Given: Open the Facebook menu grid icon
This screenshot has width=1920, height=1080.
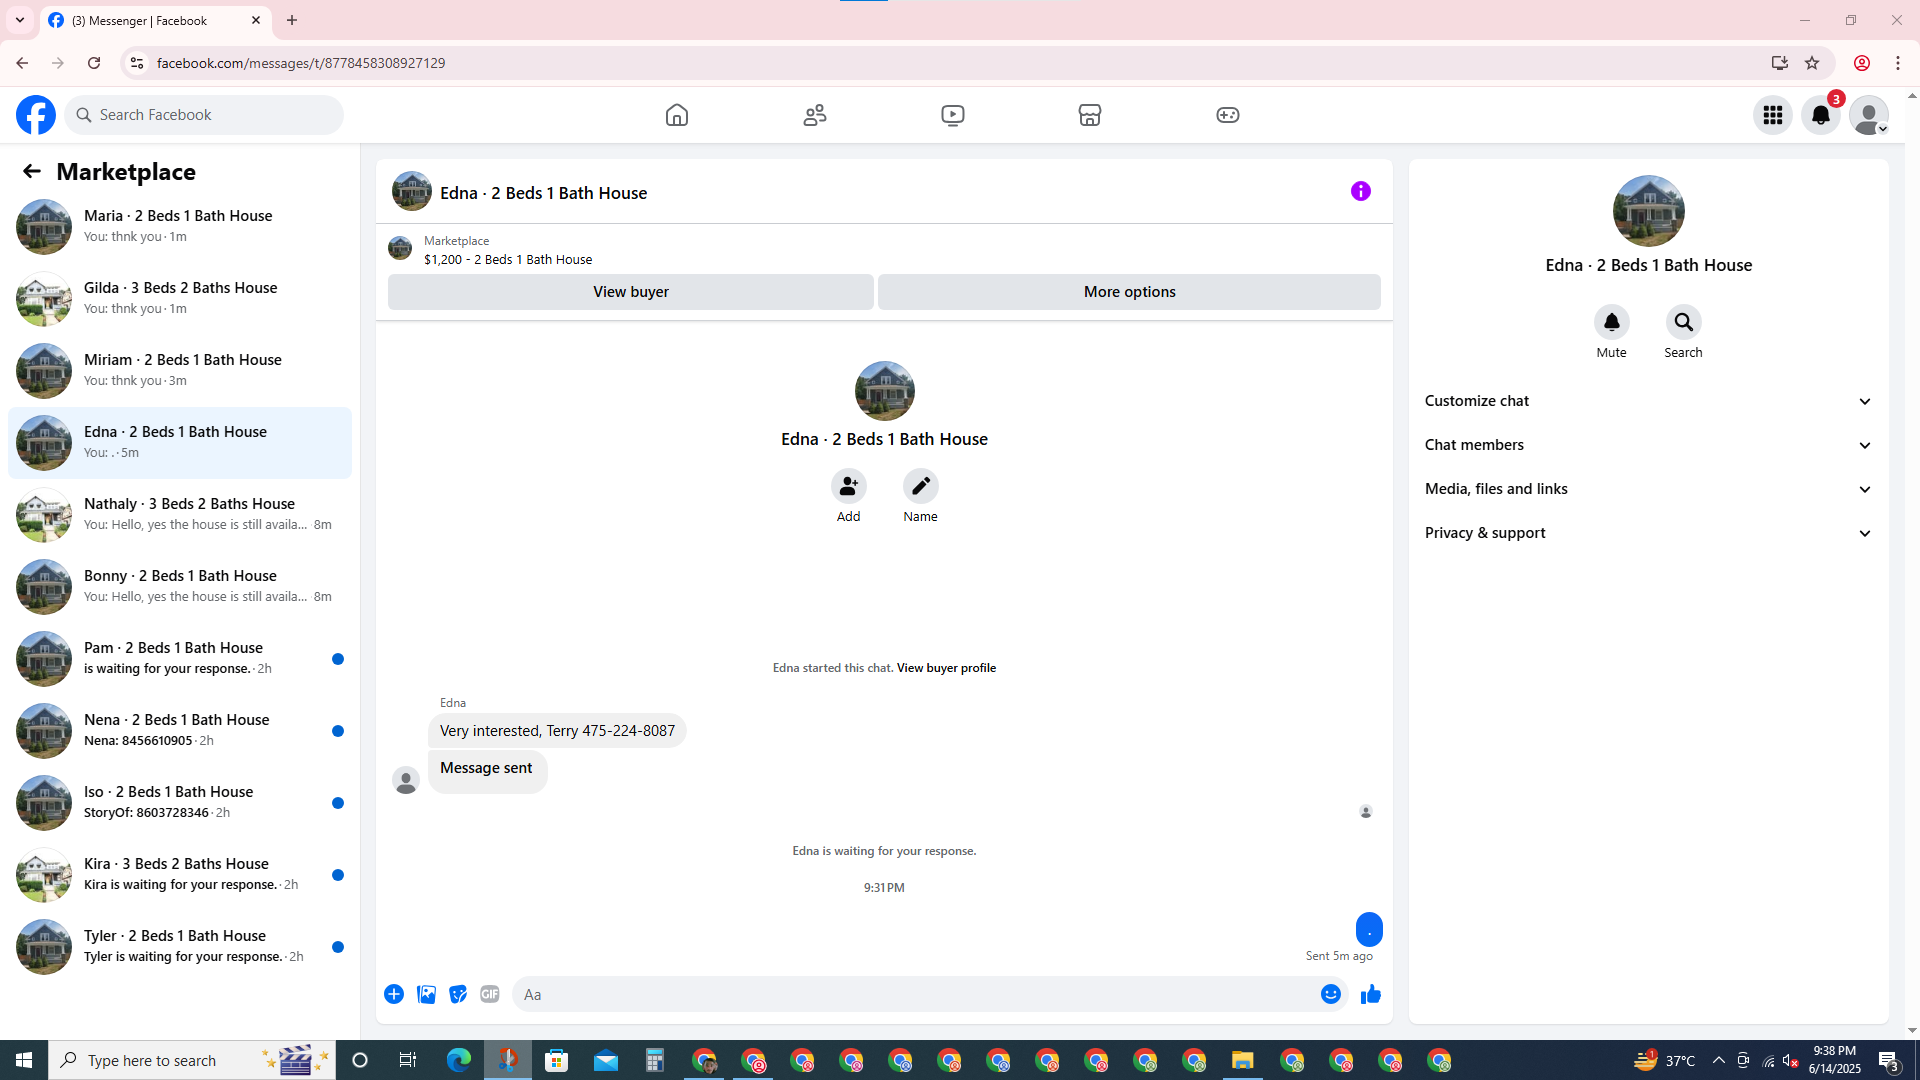Looking at the screenshot, I should click(x=1773, y=115).
